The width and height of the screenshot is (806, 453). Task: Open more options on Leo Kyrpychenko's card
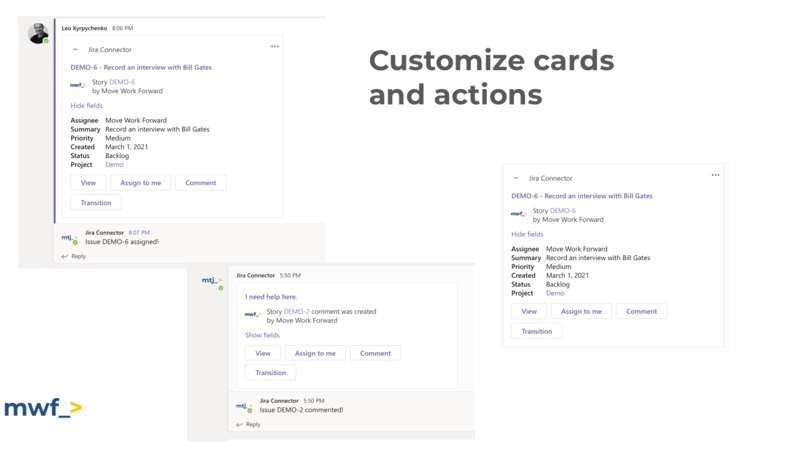[x=274, y=46]
